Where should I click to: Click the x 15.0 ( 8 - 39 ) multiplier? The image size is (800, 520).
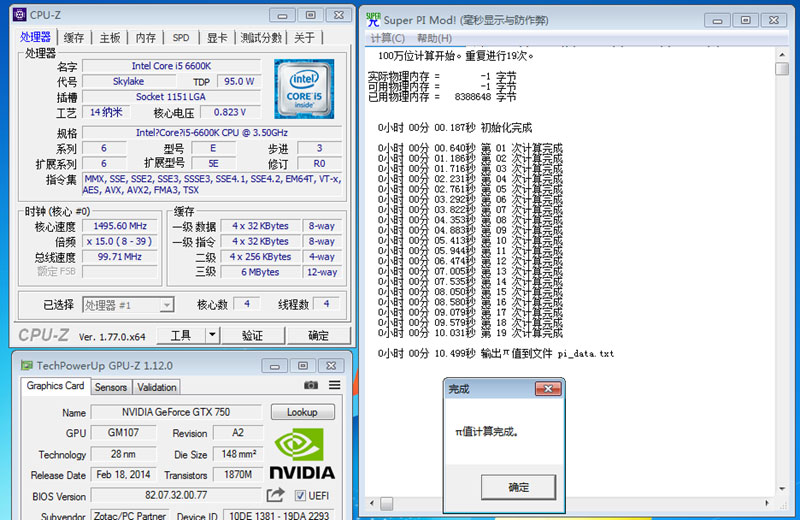[120, 241]
